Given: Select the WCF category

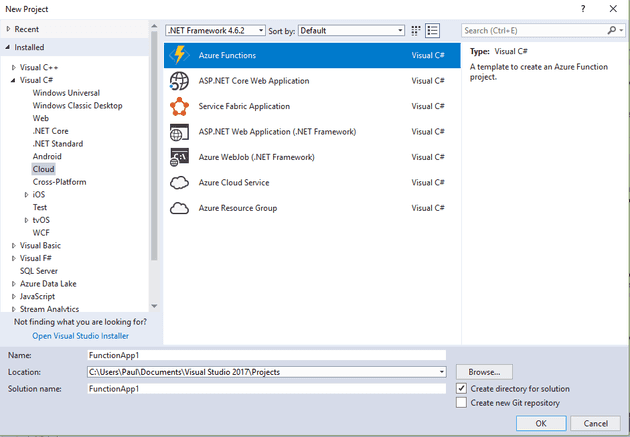Looking at the screenshot, I should tap(41, 233).
